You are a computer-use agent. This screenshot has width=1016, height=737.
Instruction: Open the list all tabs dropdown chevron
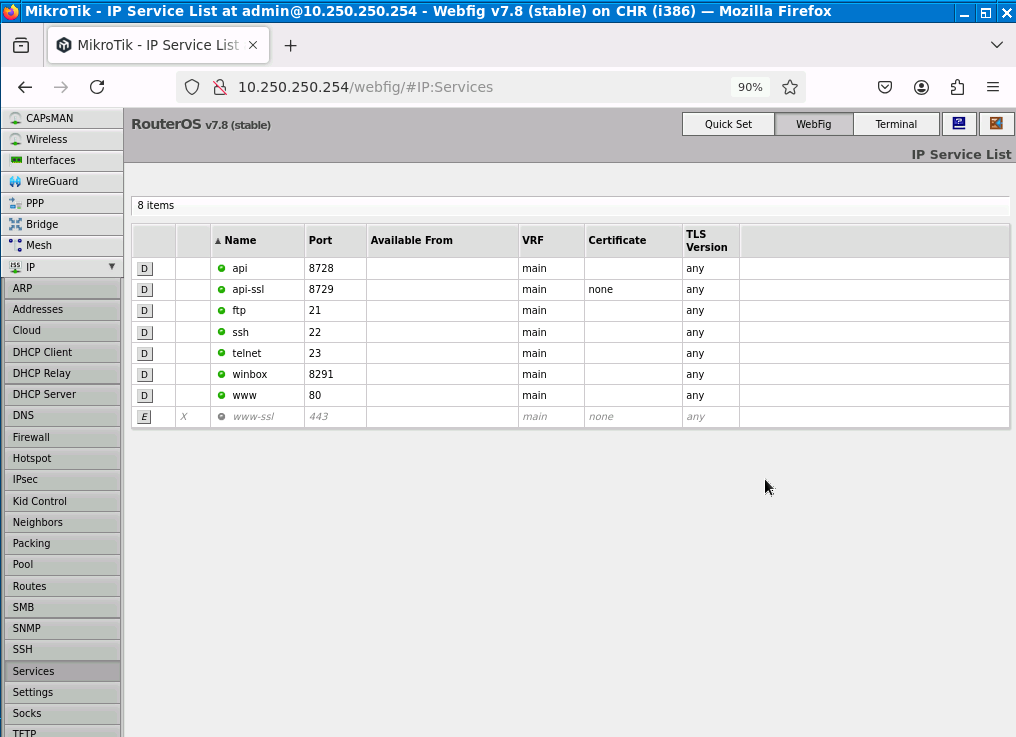point(997,45)
